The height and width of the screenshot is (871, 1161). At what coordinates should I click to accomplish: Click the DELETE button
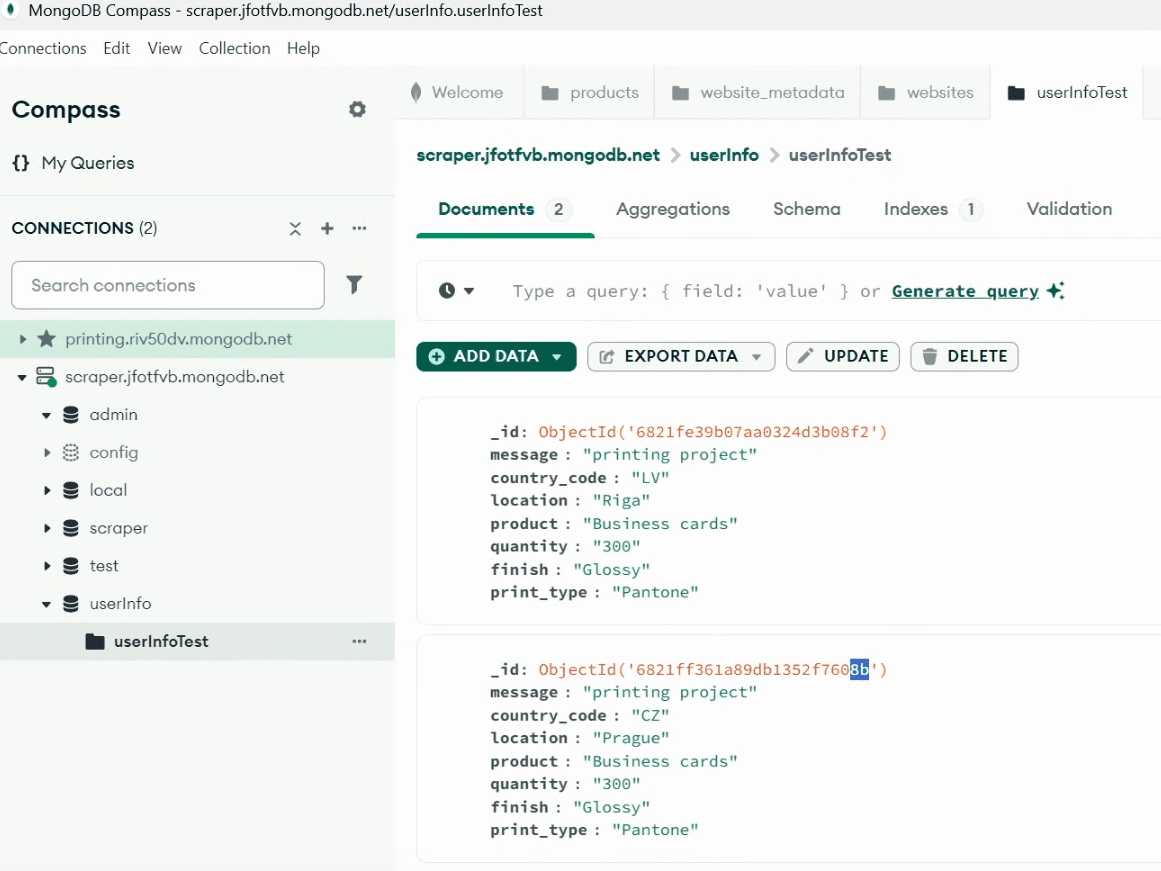coord(963,356)
